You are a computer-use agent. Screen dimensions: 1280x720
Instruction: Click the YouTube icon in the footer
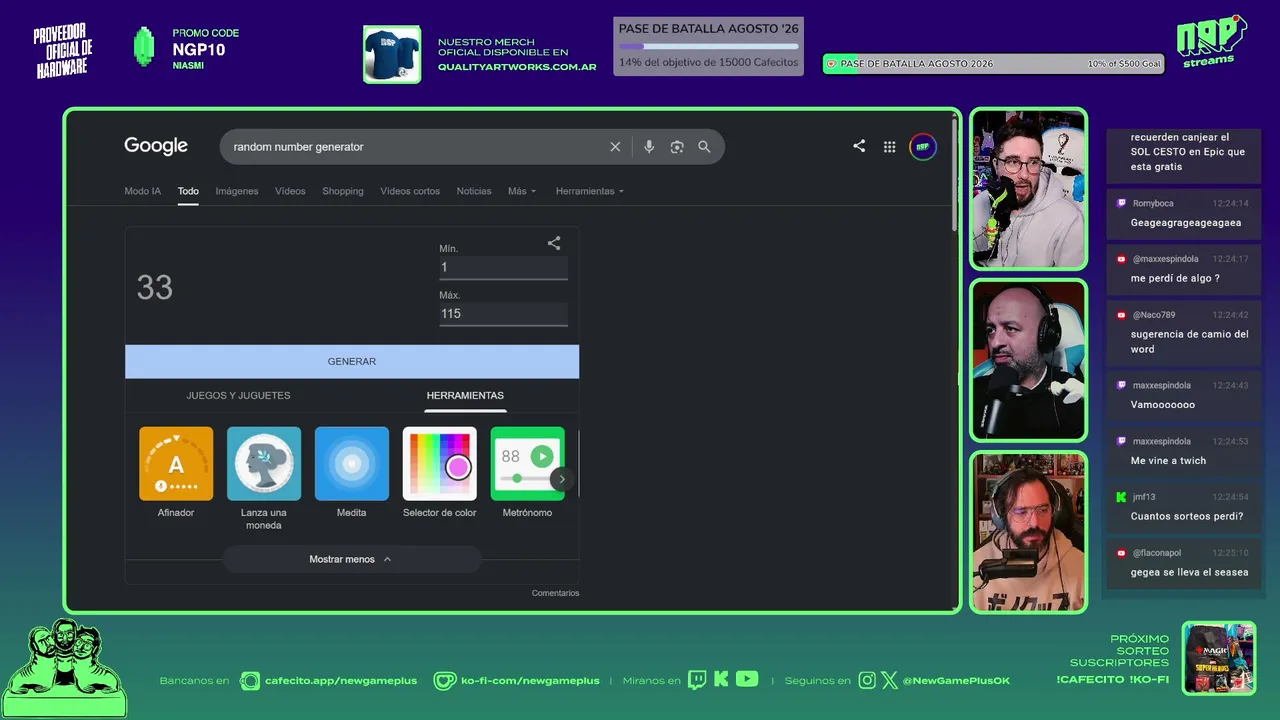click(747, 679)
